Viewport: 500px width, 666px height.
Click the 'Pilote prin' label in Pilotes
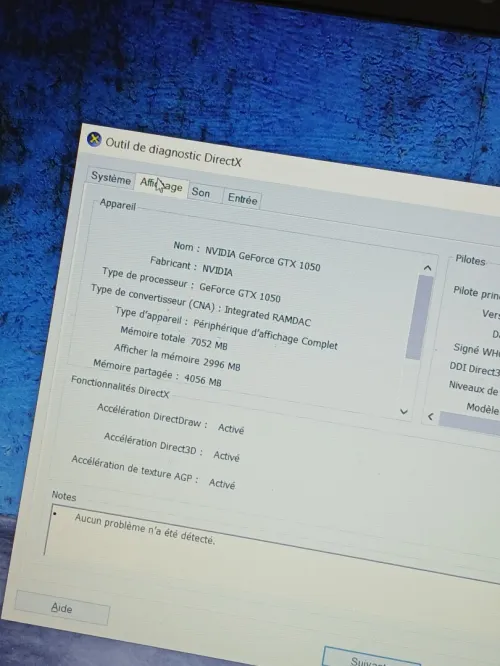point(477,292)
